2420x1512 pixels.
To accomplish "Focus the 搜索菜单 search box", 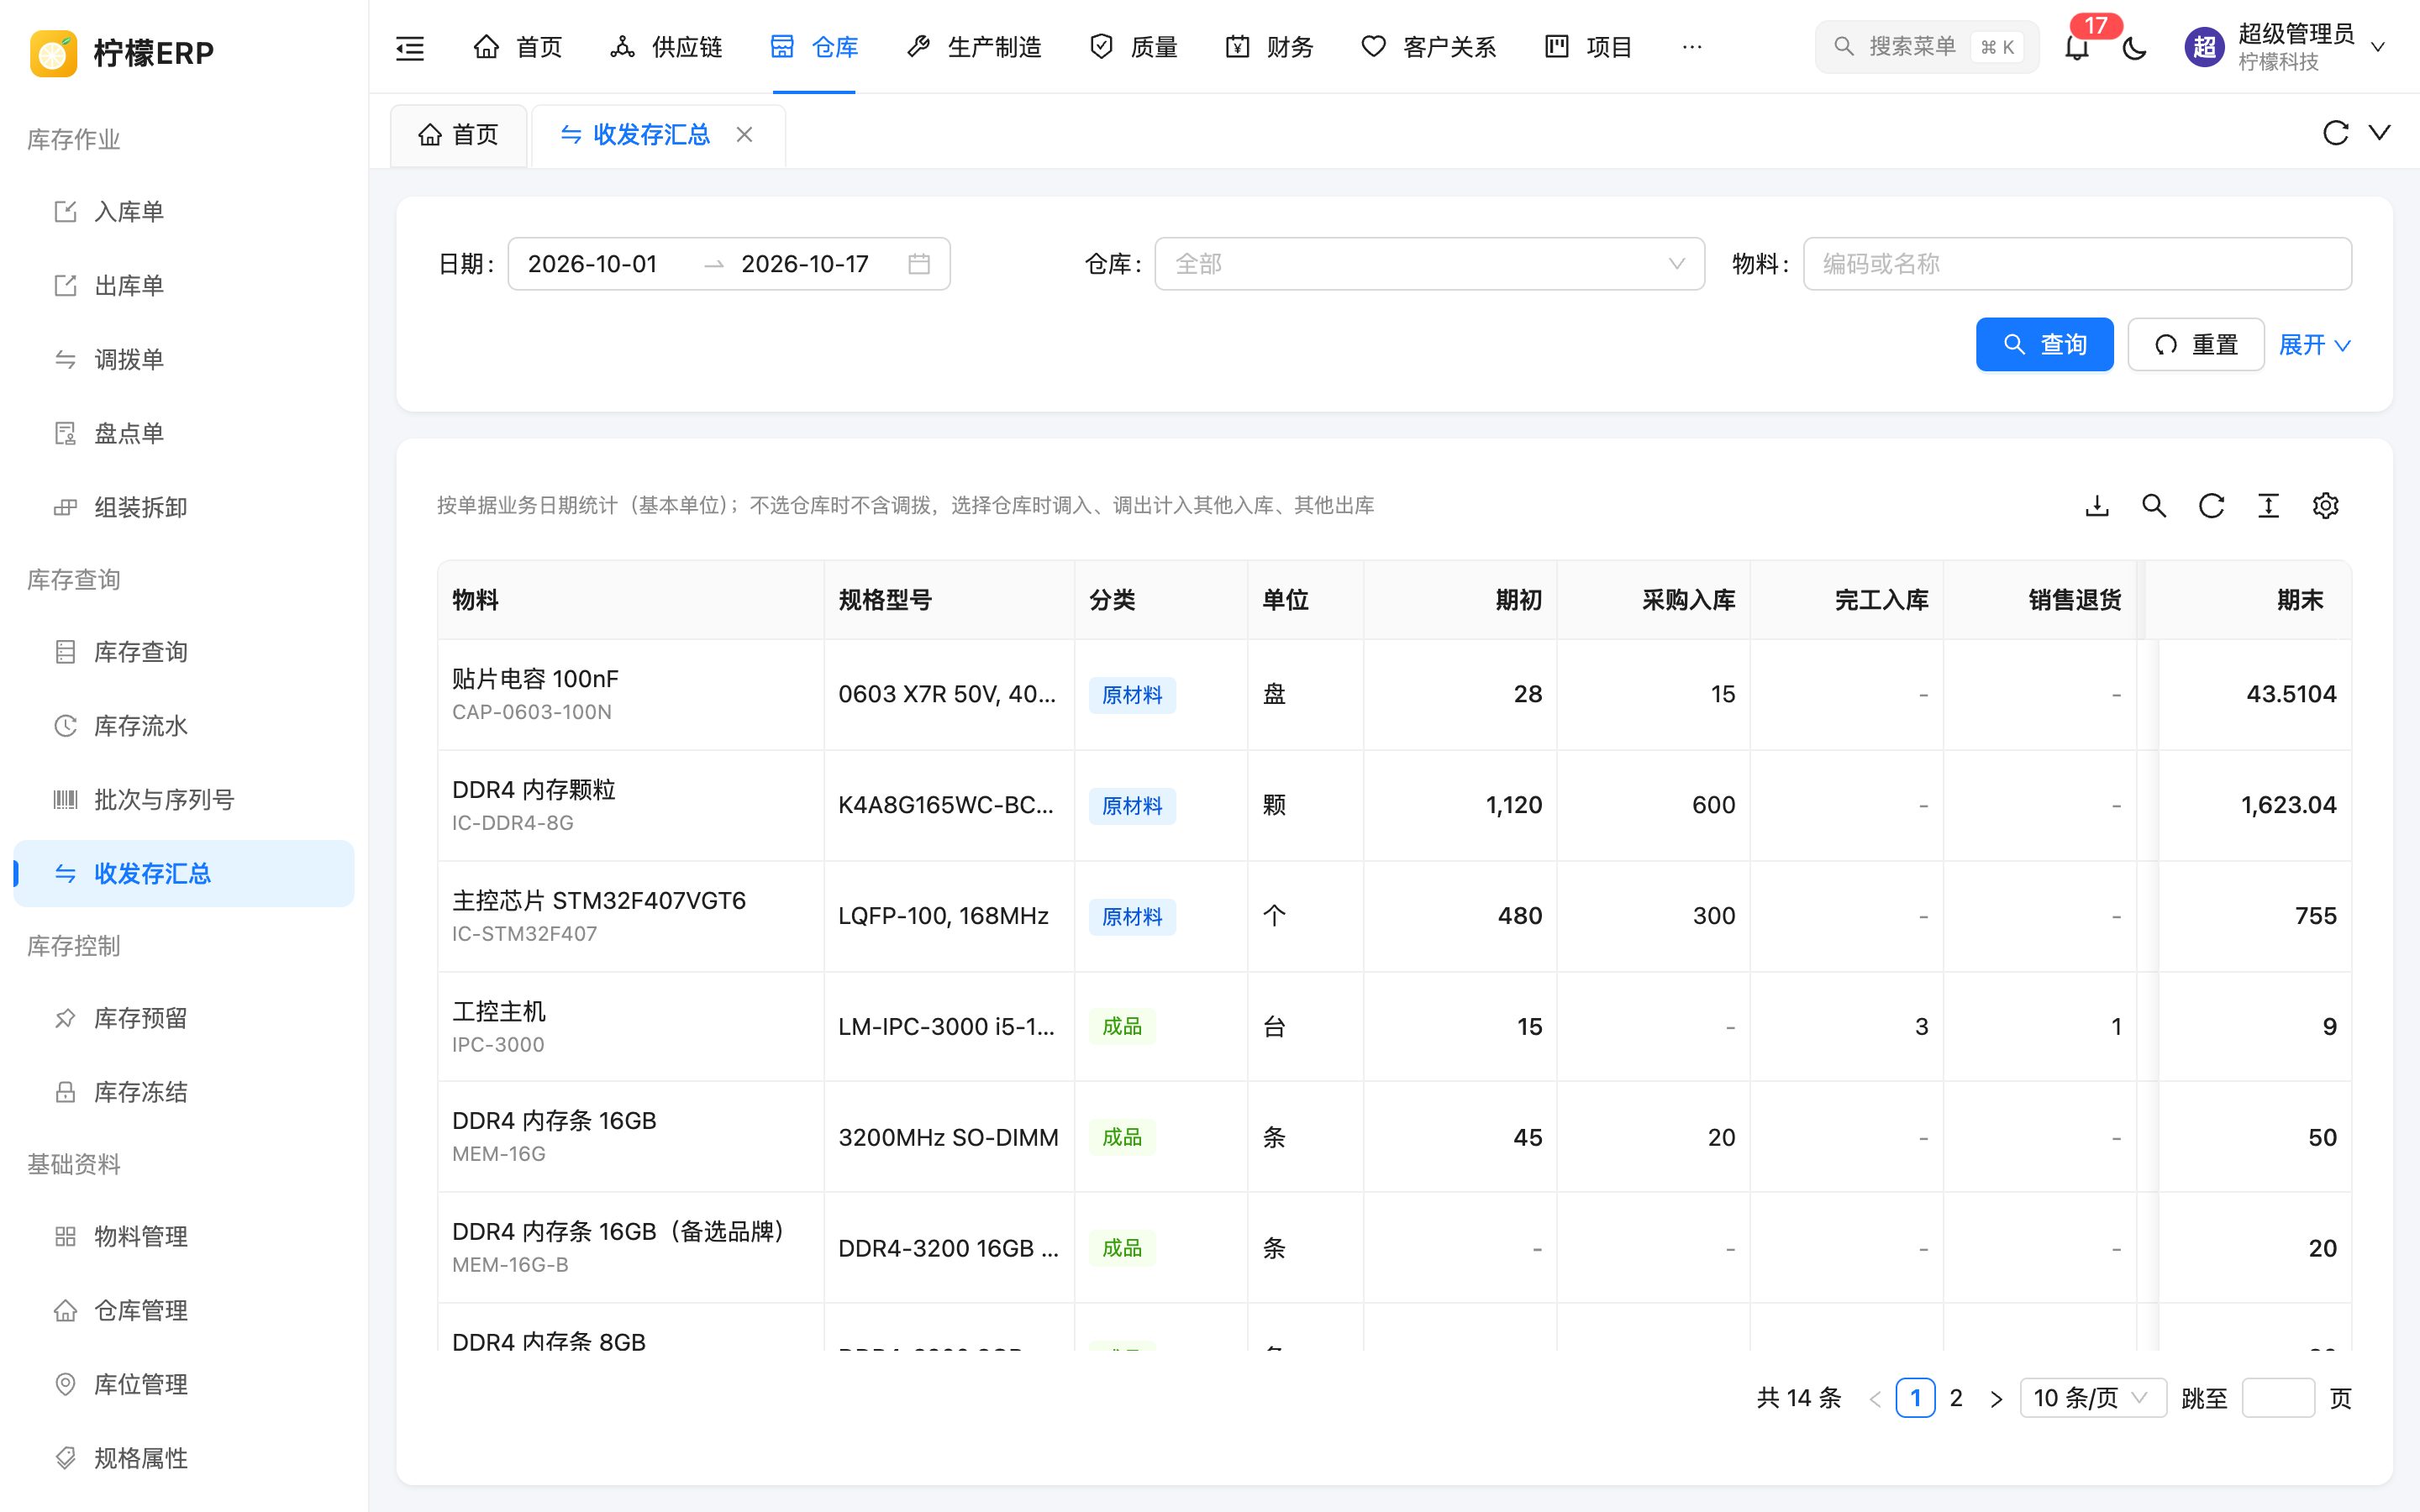I will point(1926,47).
